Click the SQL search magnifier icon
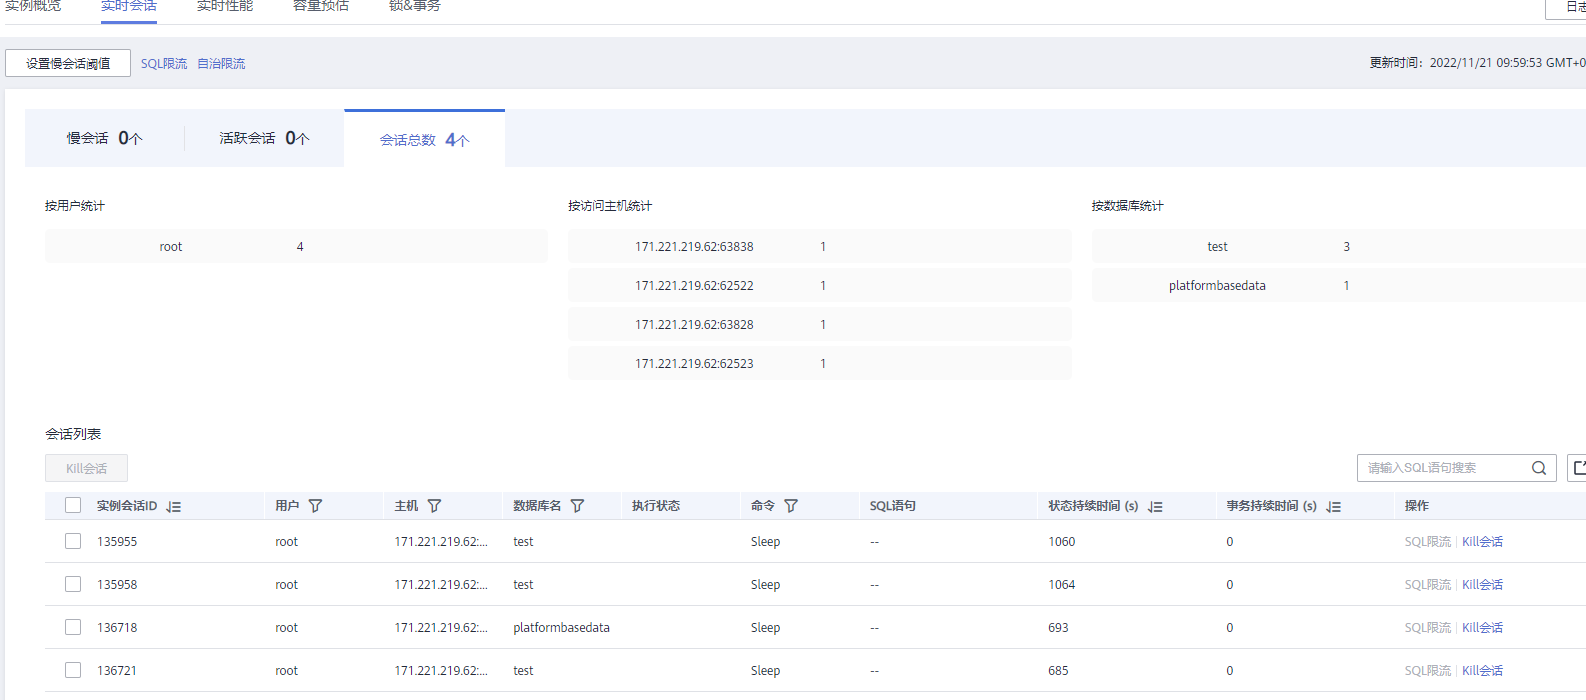The width and height of the screenshot is (1586, 700). [x=1539, y=468]
